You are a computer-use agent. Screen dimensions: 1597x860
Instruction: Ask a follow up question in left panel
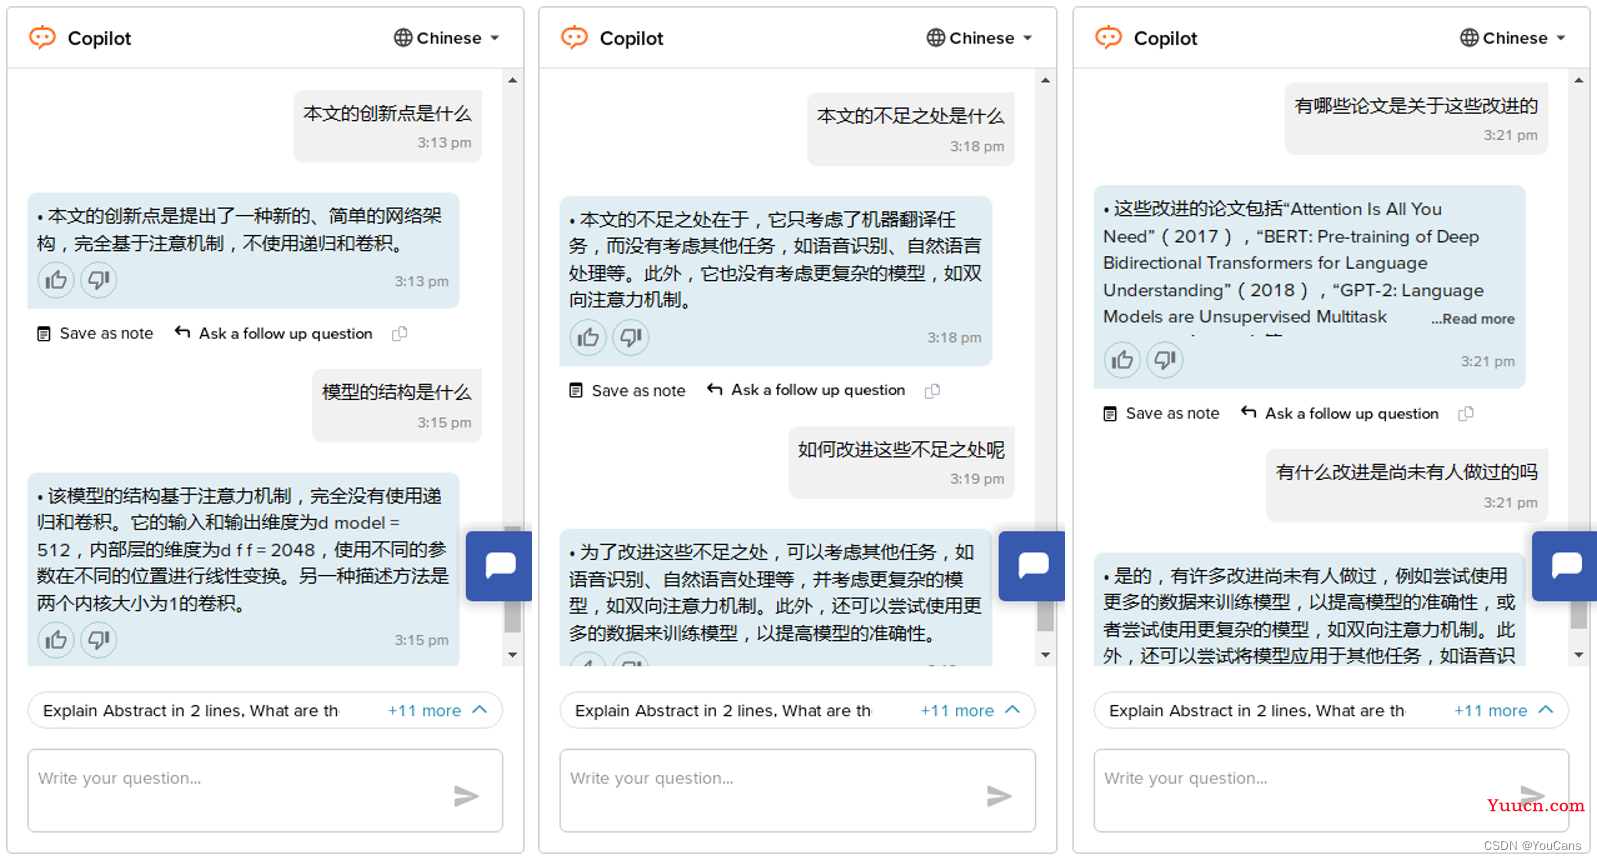(x=274, y=334)
